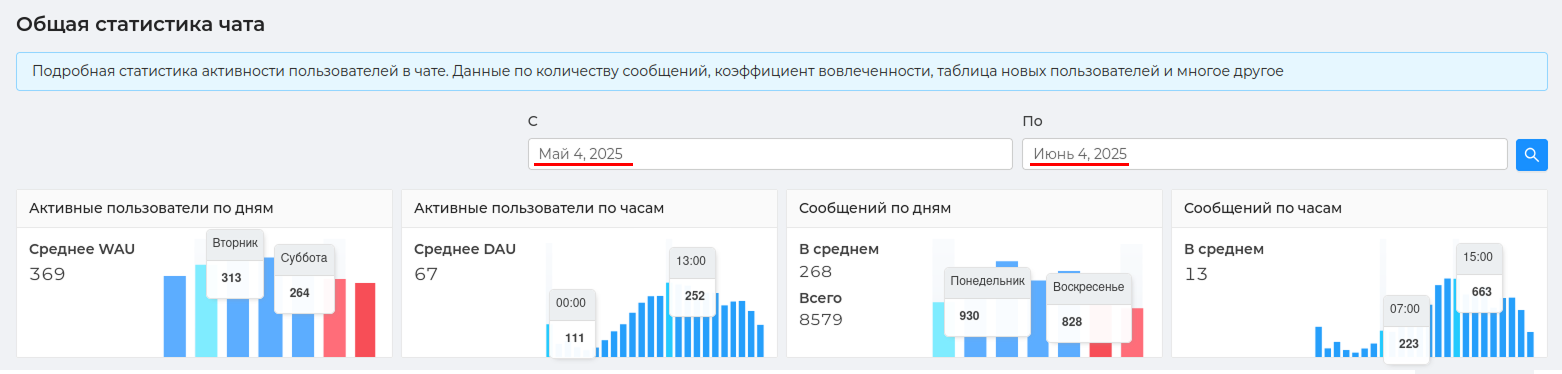Click the Всего messages total 8579
Screen dimensions: 1562x374
pyautogui.click(x=821, y=320)
